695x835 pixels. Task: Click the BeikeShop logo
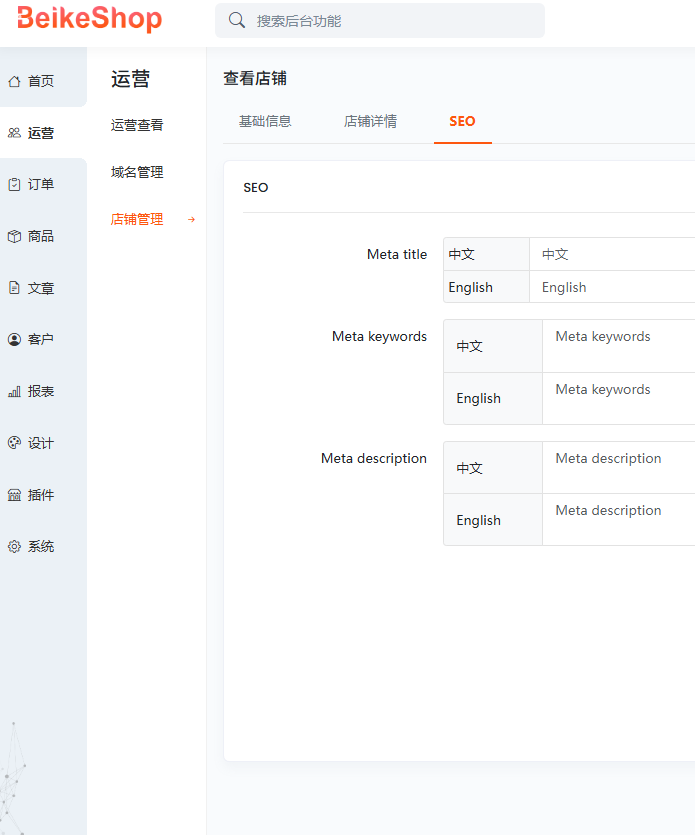[x=89, y=19]
